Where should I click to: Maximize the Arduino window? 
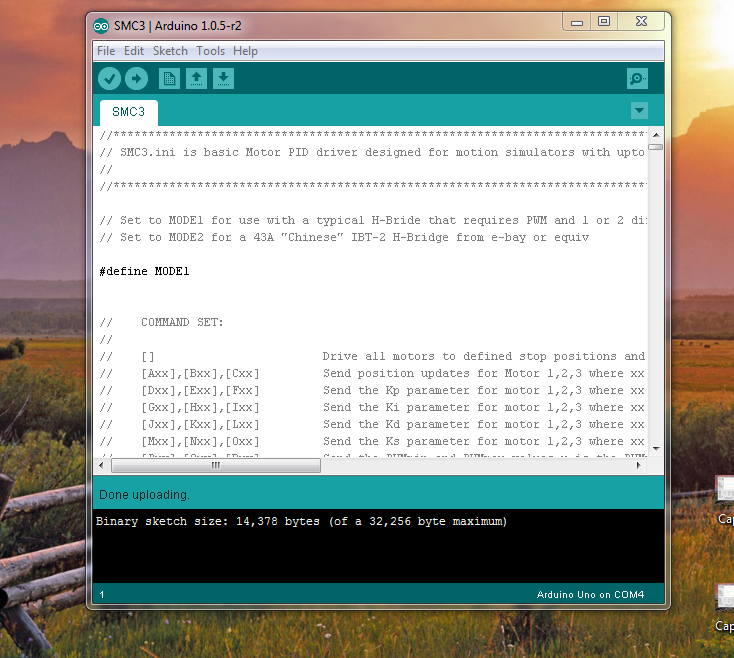coord(604,22)
